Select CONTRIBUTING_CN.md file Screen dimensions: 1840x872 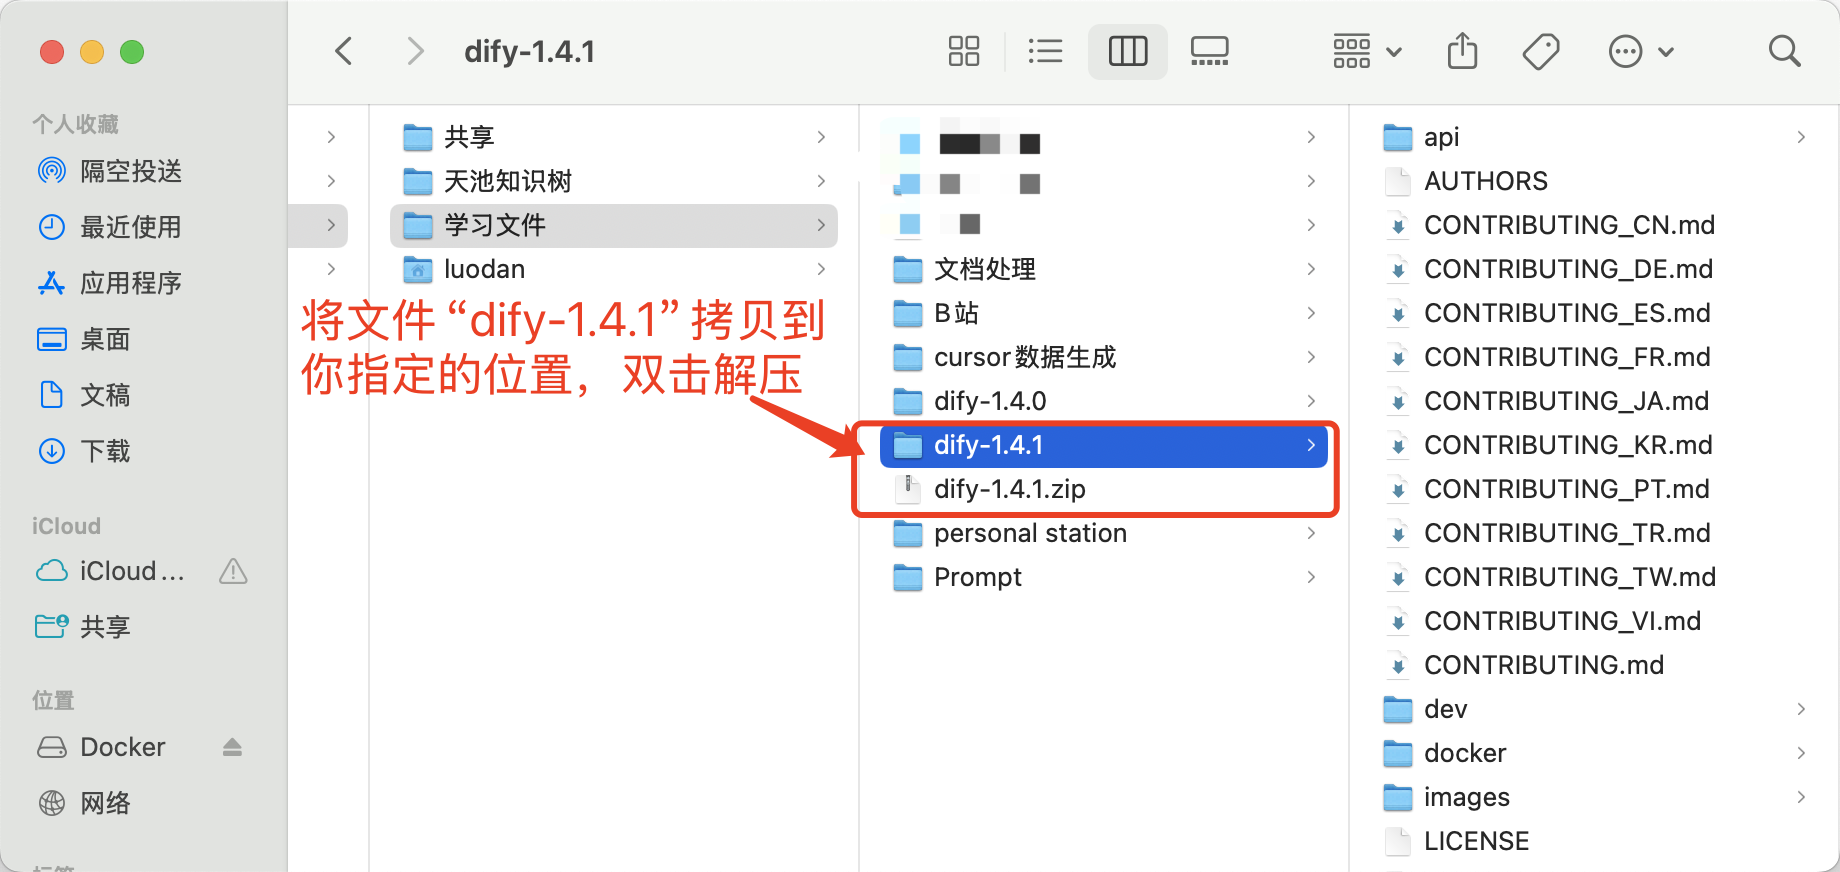click(1596, 225)
